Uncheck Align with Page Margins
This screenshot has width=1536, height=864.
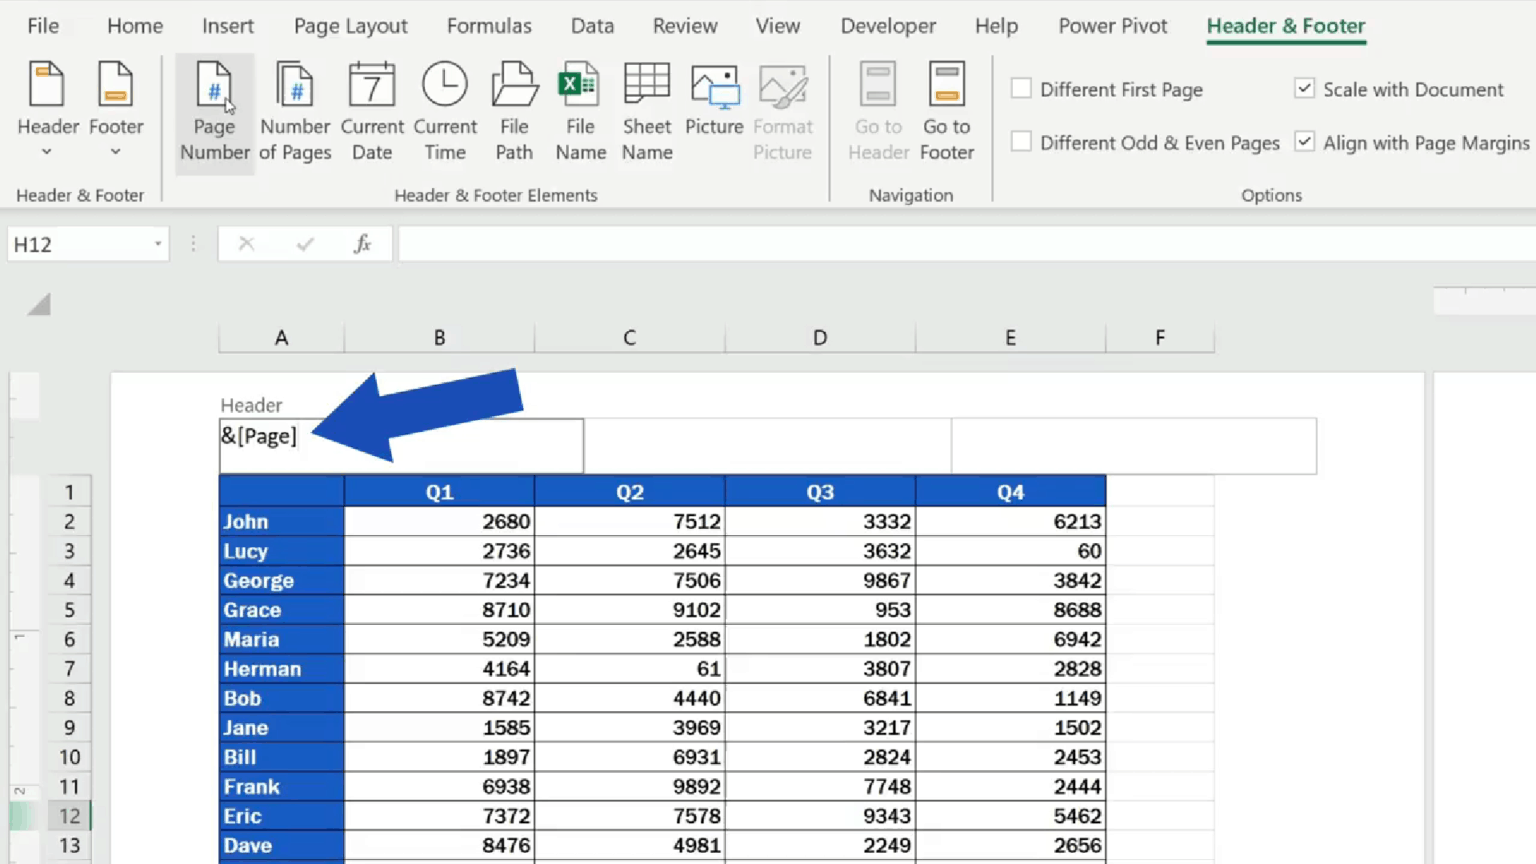point(1304,142)
